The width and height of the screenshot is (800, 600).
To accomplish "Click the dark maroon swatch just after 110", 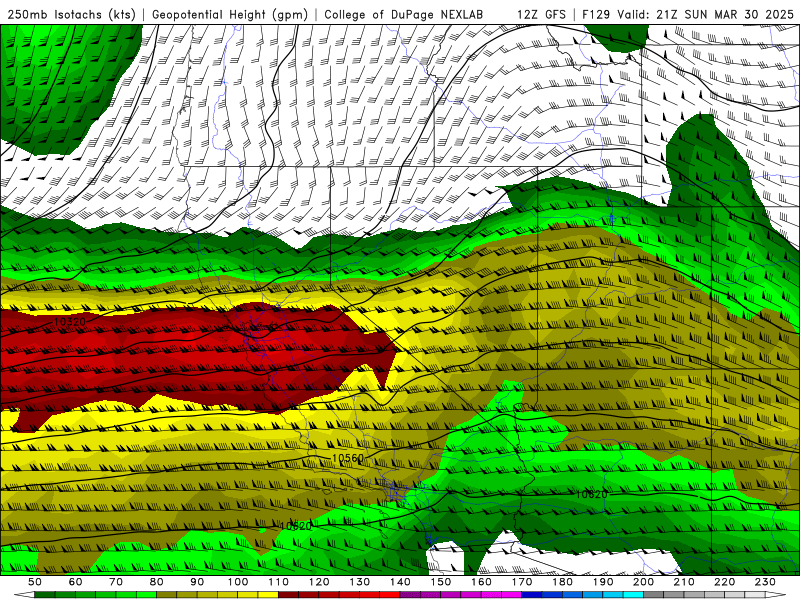I will pos(288,595).
